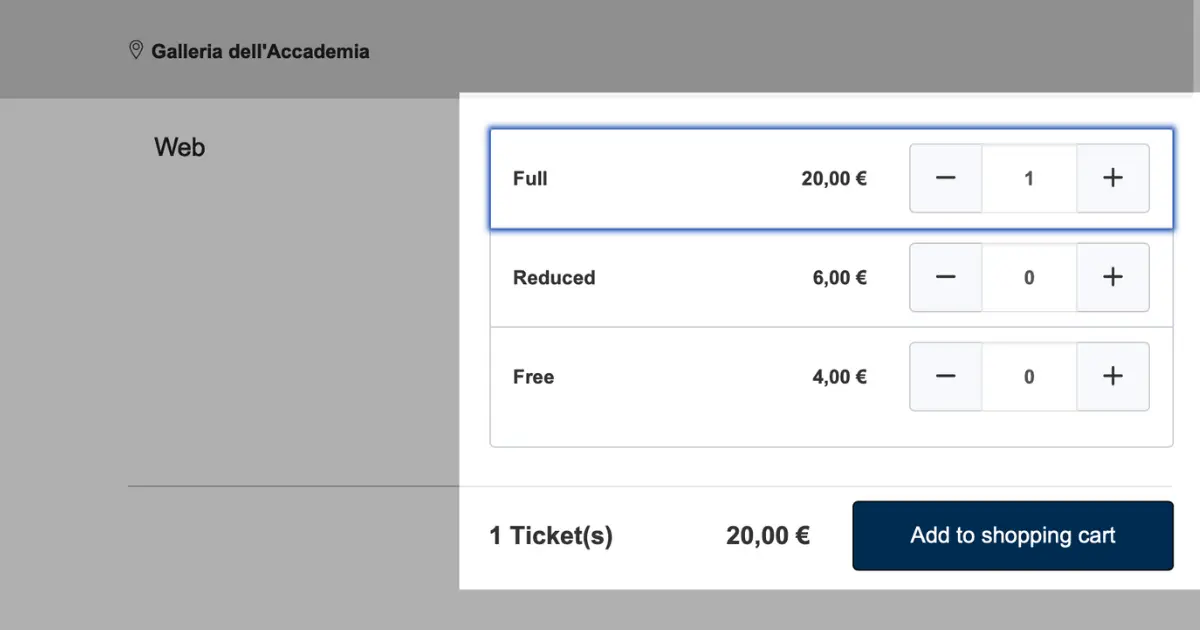Viewport: 1200px width, 630px height.
Task: Select the Free ticket row label
Action: (x=533, y=377)
